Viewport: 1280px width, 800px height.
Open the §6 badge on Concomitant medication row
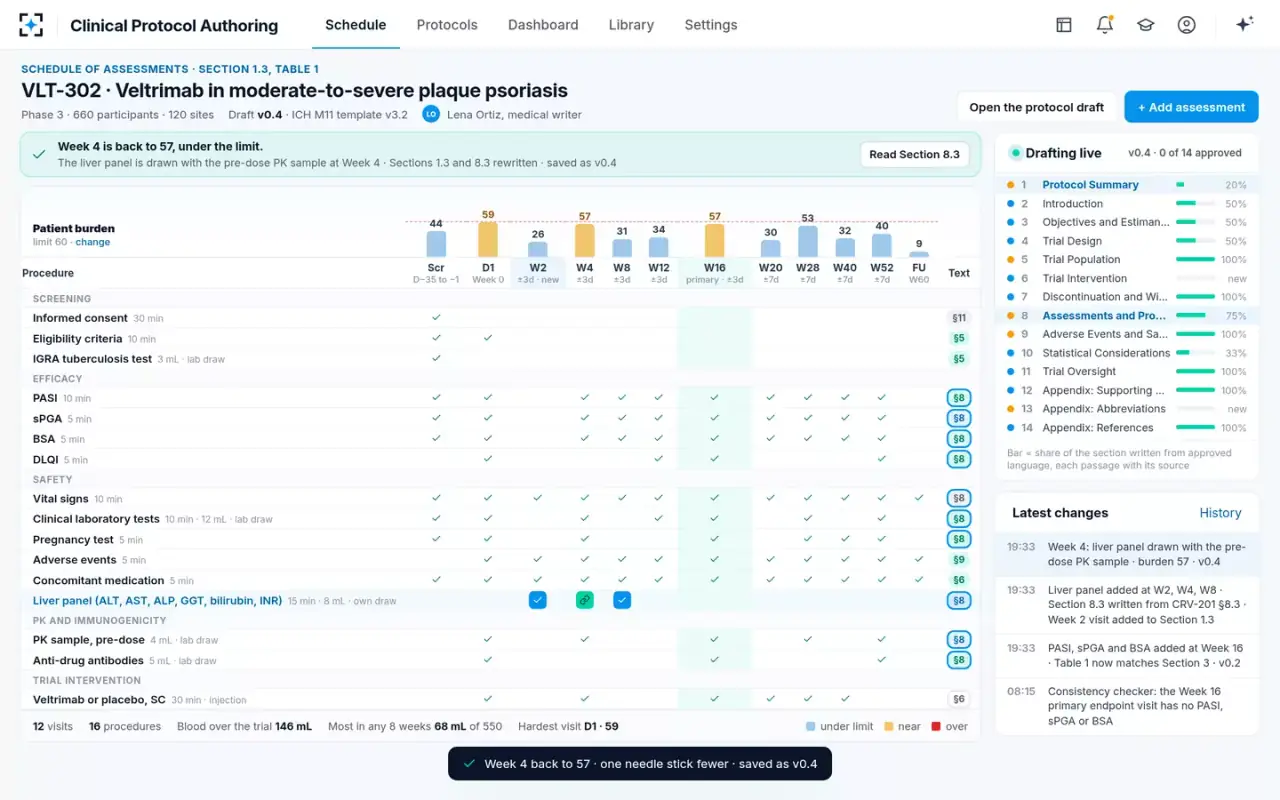click(x=959, y=580)
